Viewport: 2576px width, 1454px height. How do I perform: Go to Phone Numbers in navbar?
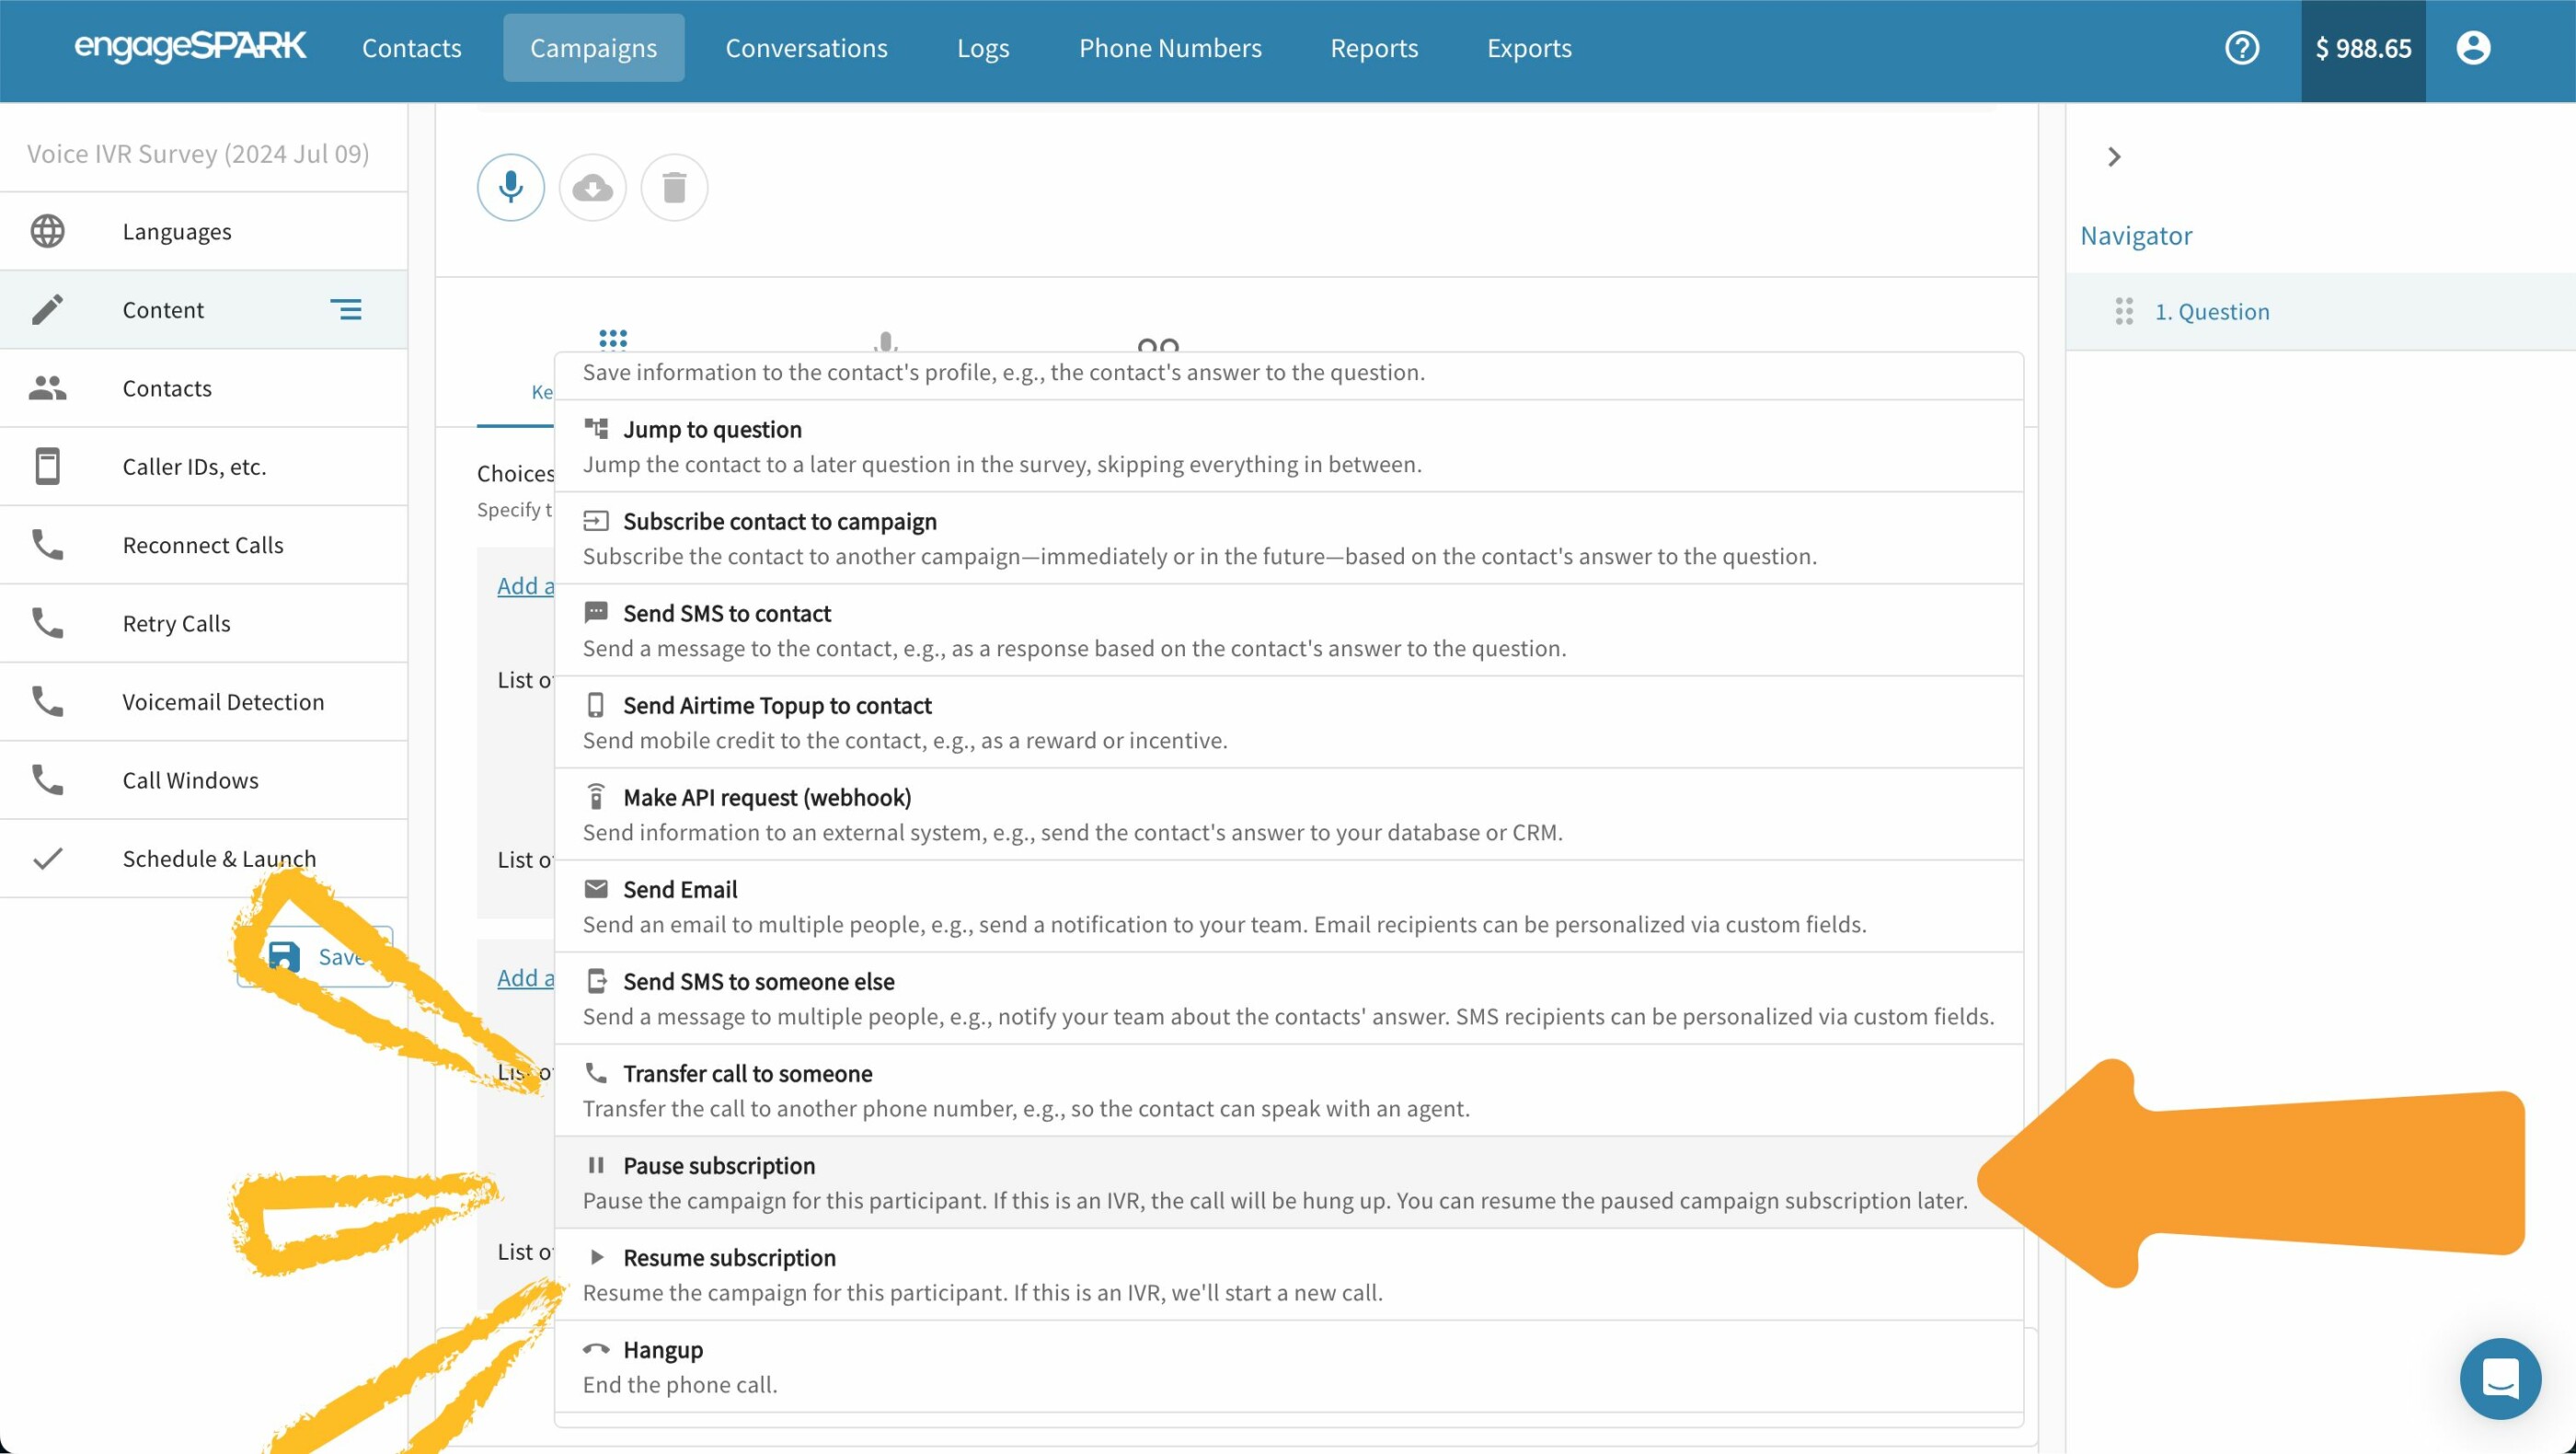tap(1170, 48)
